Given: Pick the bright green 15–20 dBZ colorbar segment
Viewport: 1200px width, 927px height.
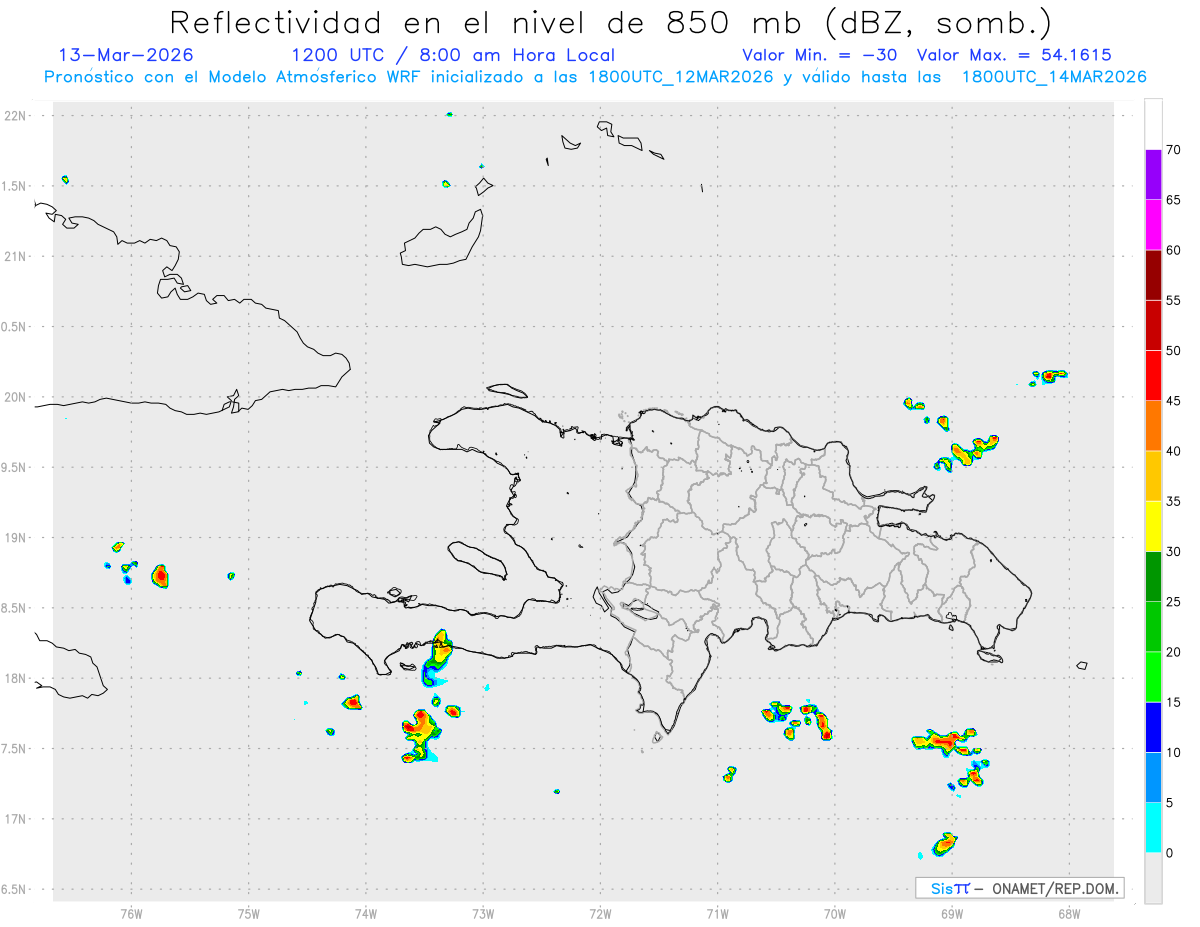Looking at the screenshot, I should (1153, 677).
